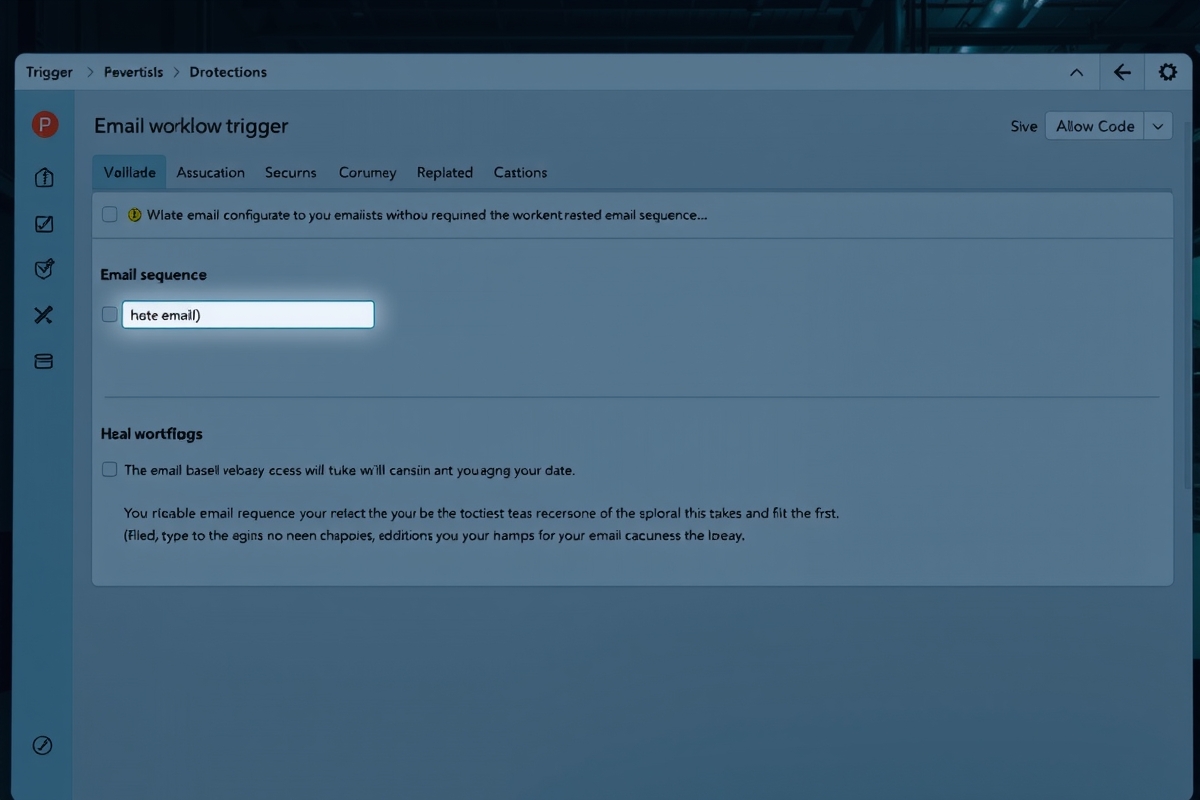
Task: Open settings gear icon in header
Action: [x=1167, y=72]
